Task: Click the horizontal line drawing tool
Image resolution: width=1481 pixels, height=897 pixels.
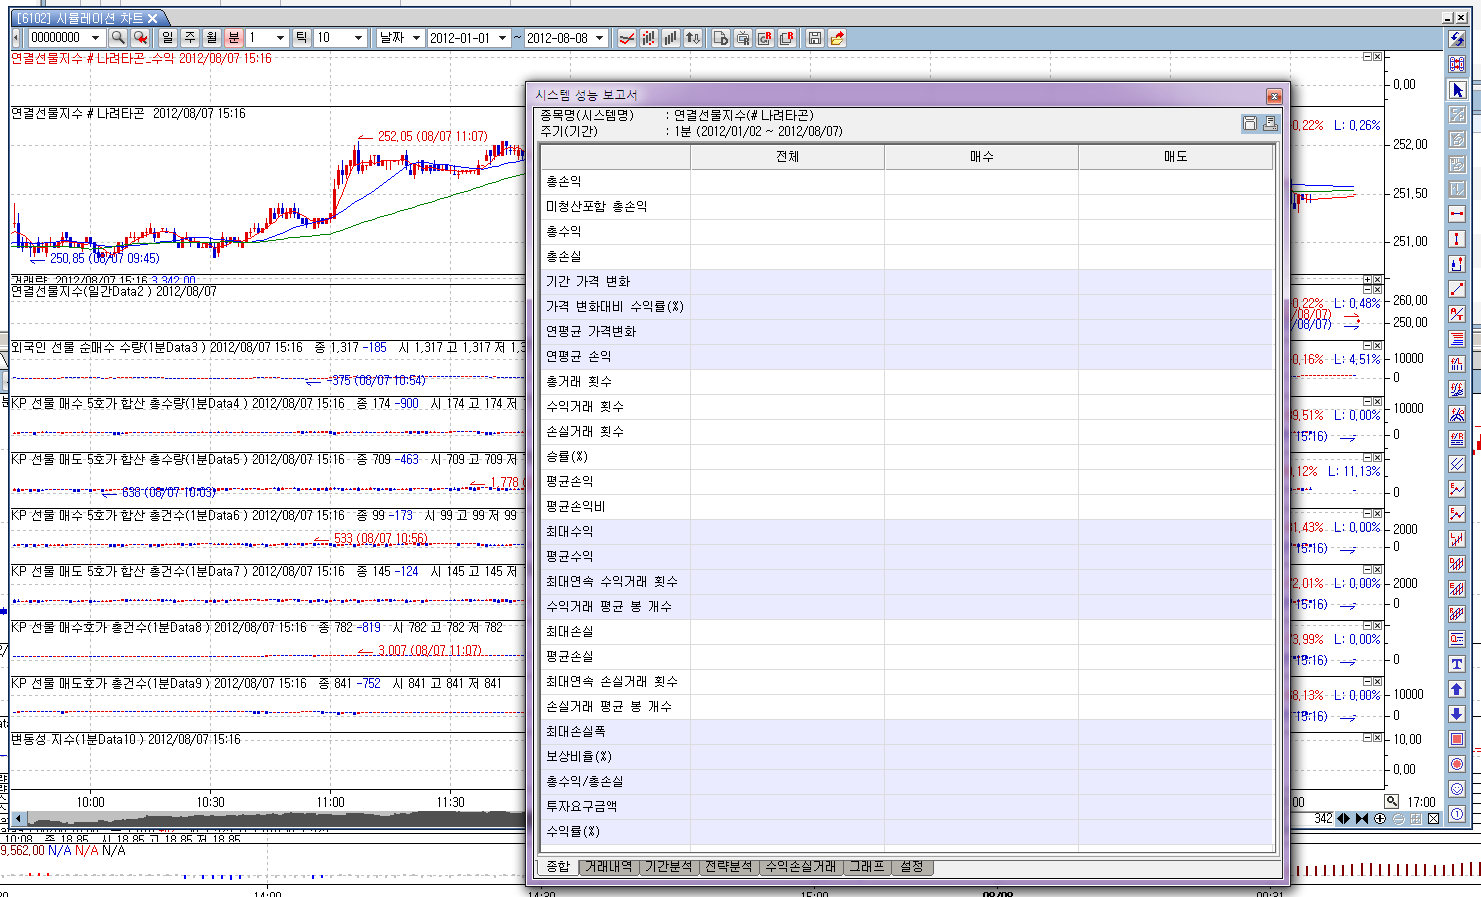Action: coord(1457,214)
